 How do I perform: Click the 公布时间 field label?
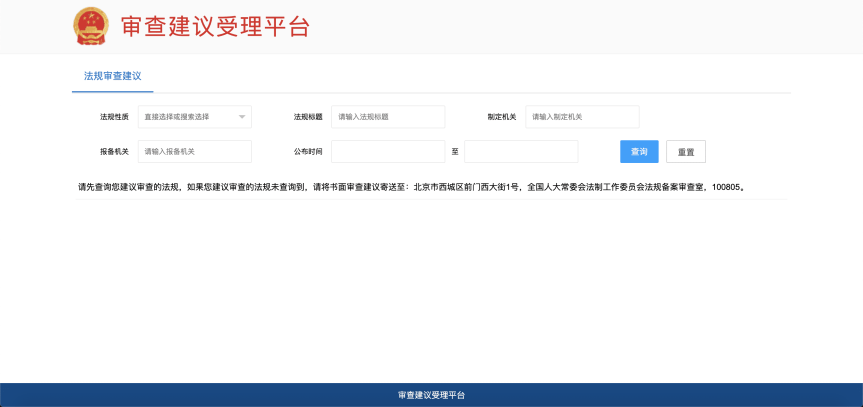coord(307,151)
